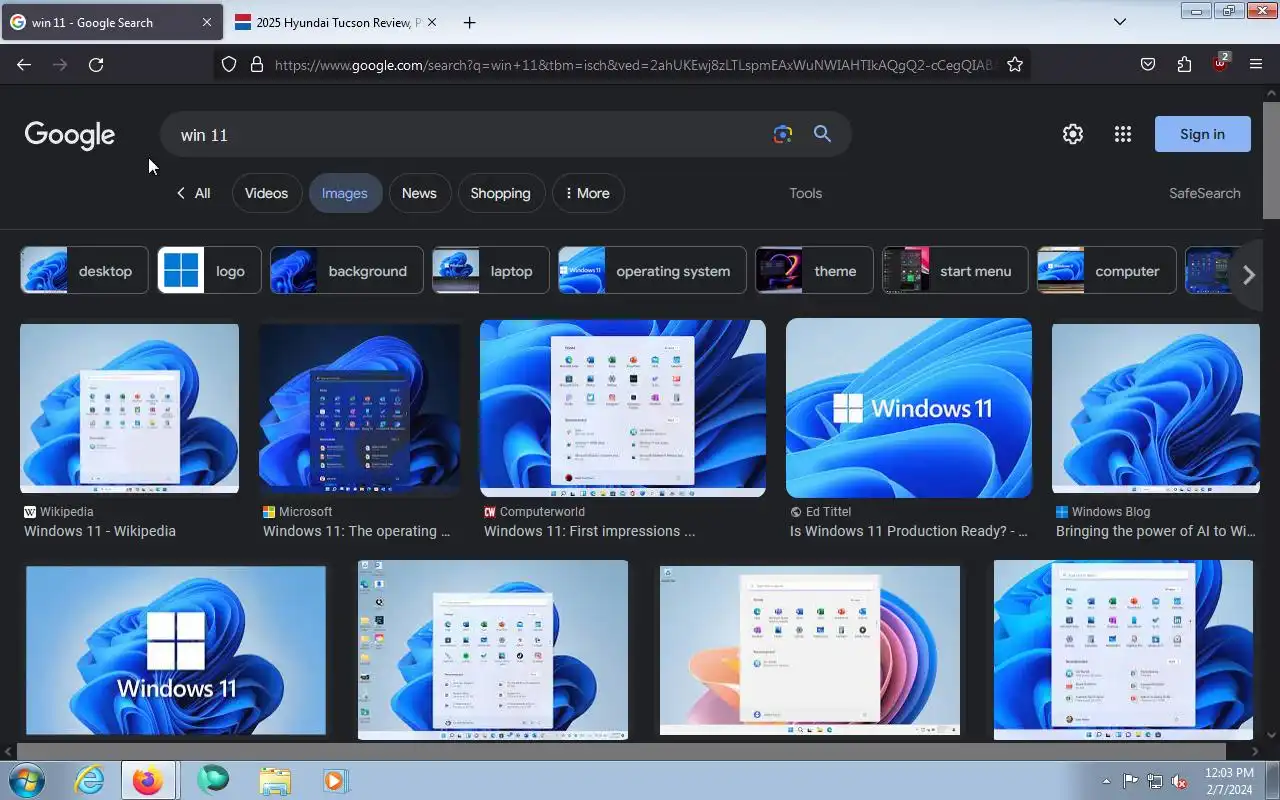Open the shield tracking protection icon
The width and height of the screenshot is (1280, 800).
pyautogui.click(x=229, y=64)
